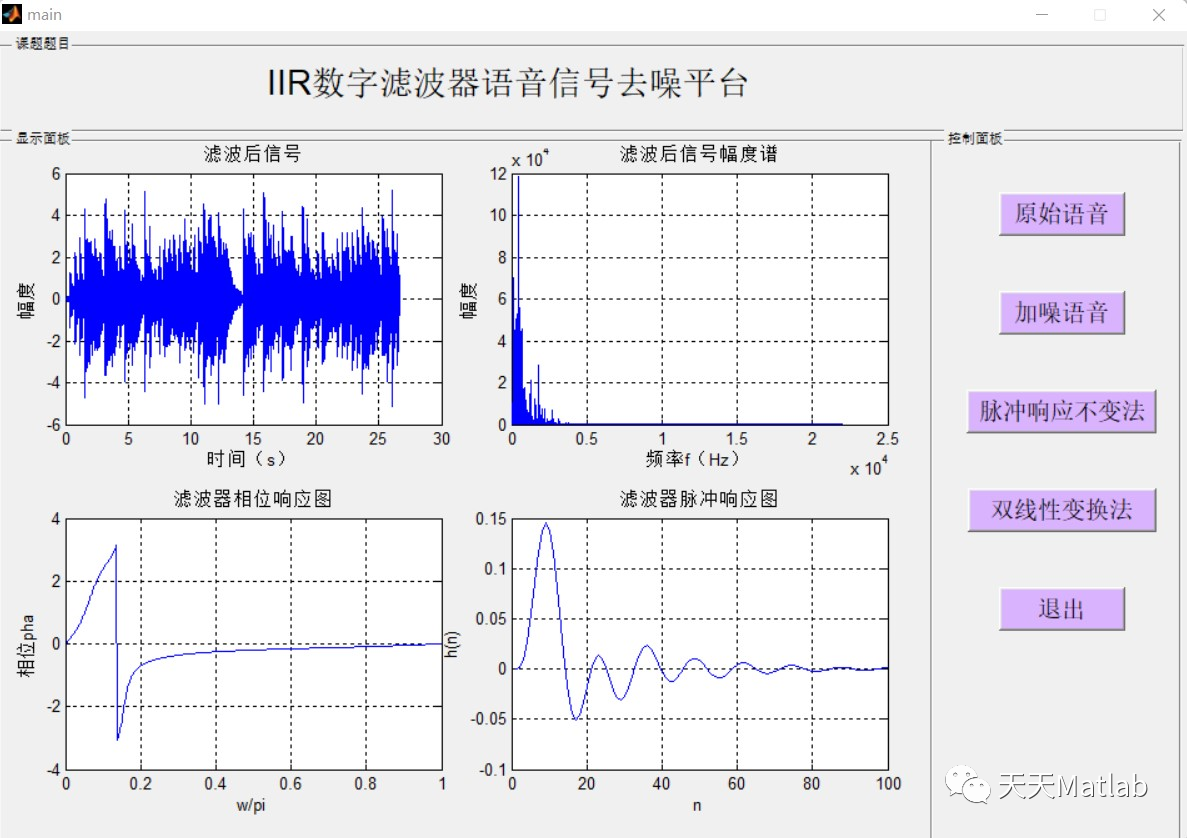Click the platform title IIR数字滤波器语音信号去噪平台
This screenshot has width=1187, height=838.
[x=510, y=84]
